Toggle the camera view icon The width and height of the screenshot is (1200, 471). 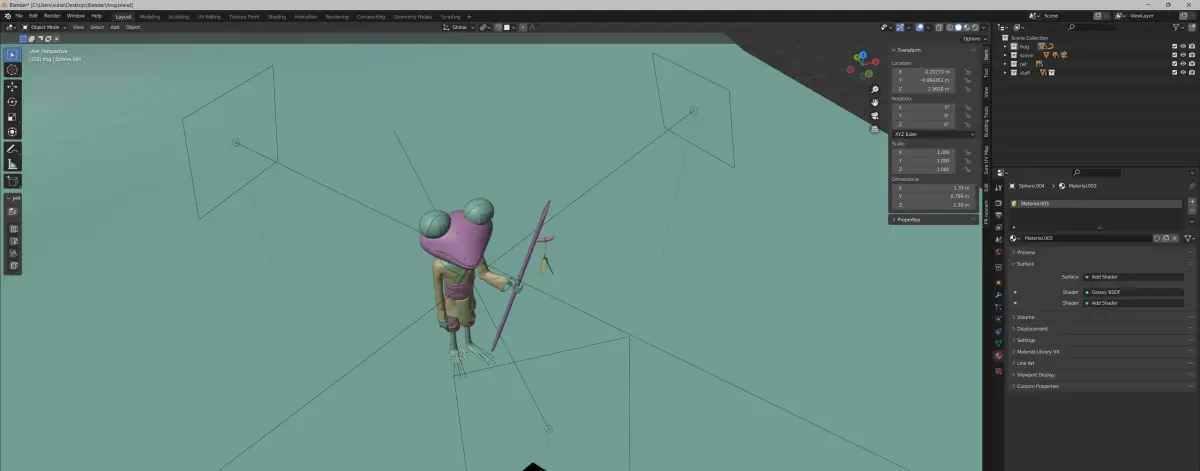(x=875, y=115)
